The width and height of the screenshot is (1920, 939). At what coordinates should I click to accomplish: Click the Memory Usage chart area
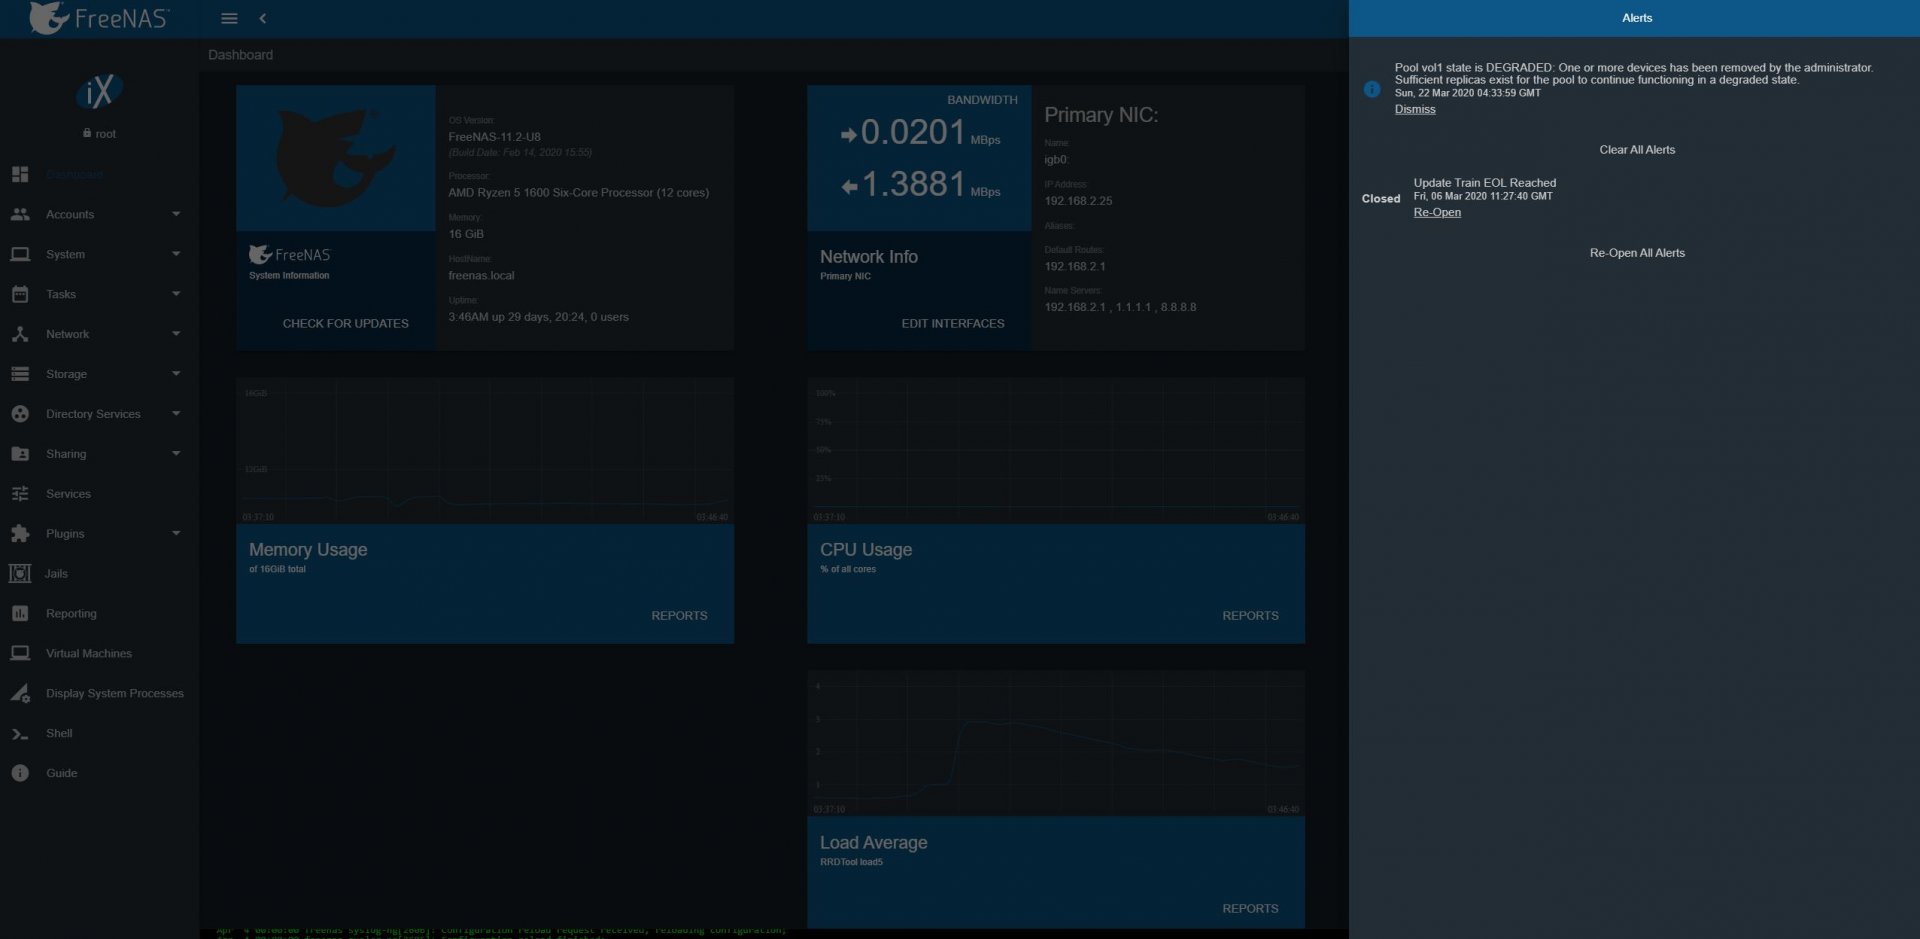(485, 451)
